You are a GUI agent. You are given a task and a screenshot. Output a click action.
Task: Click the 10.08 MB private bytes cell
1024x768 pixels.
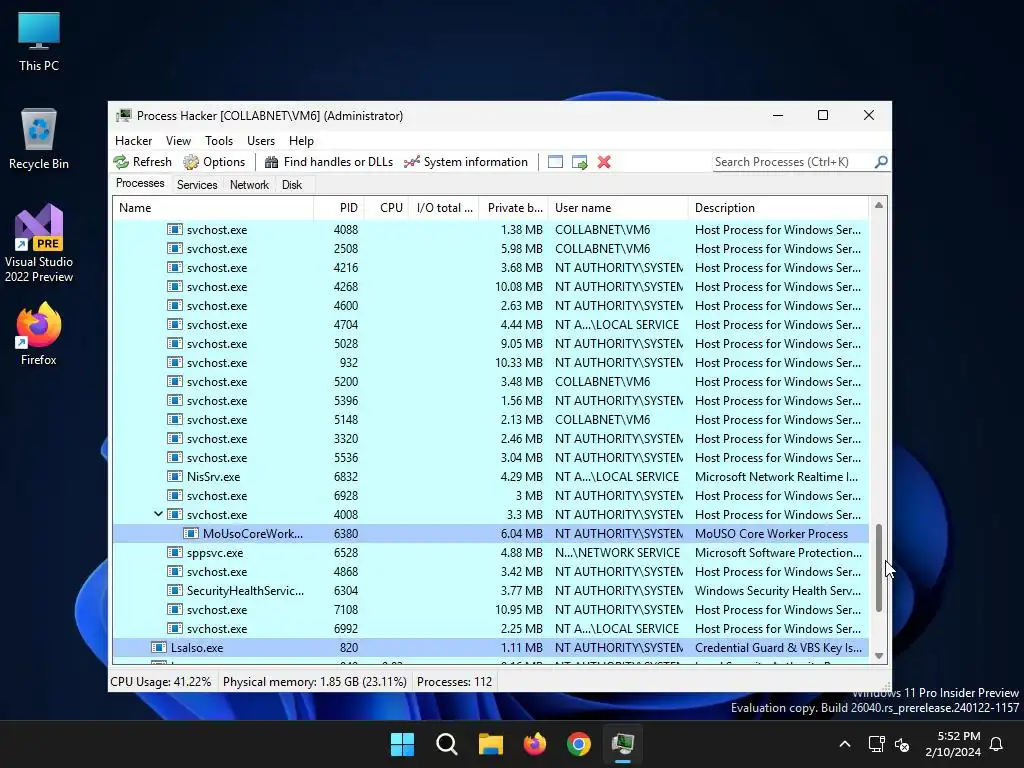(x=519, y=287)
